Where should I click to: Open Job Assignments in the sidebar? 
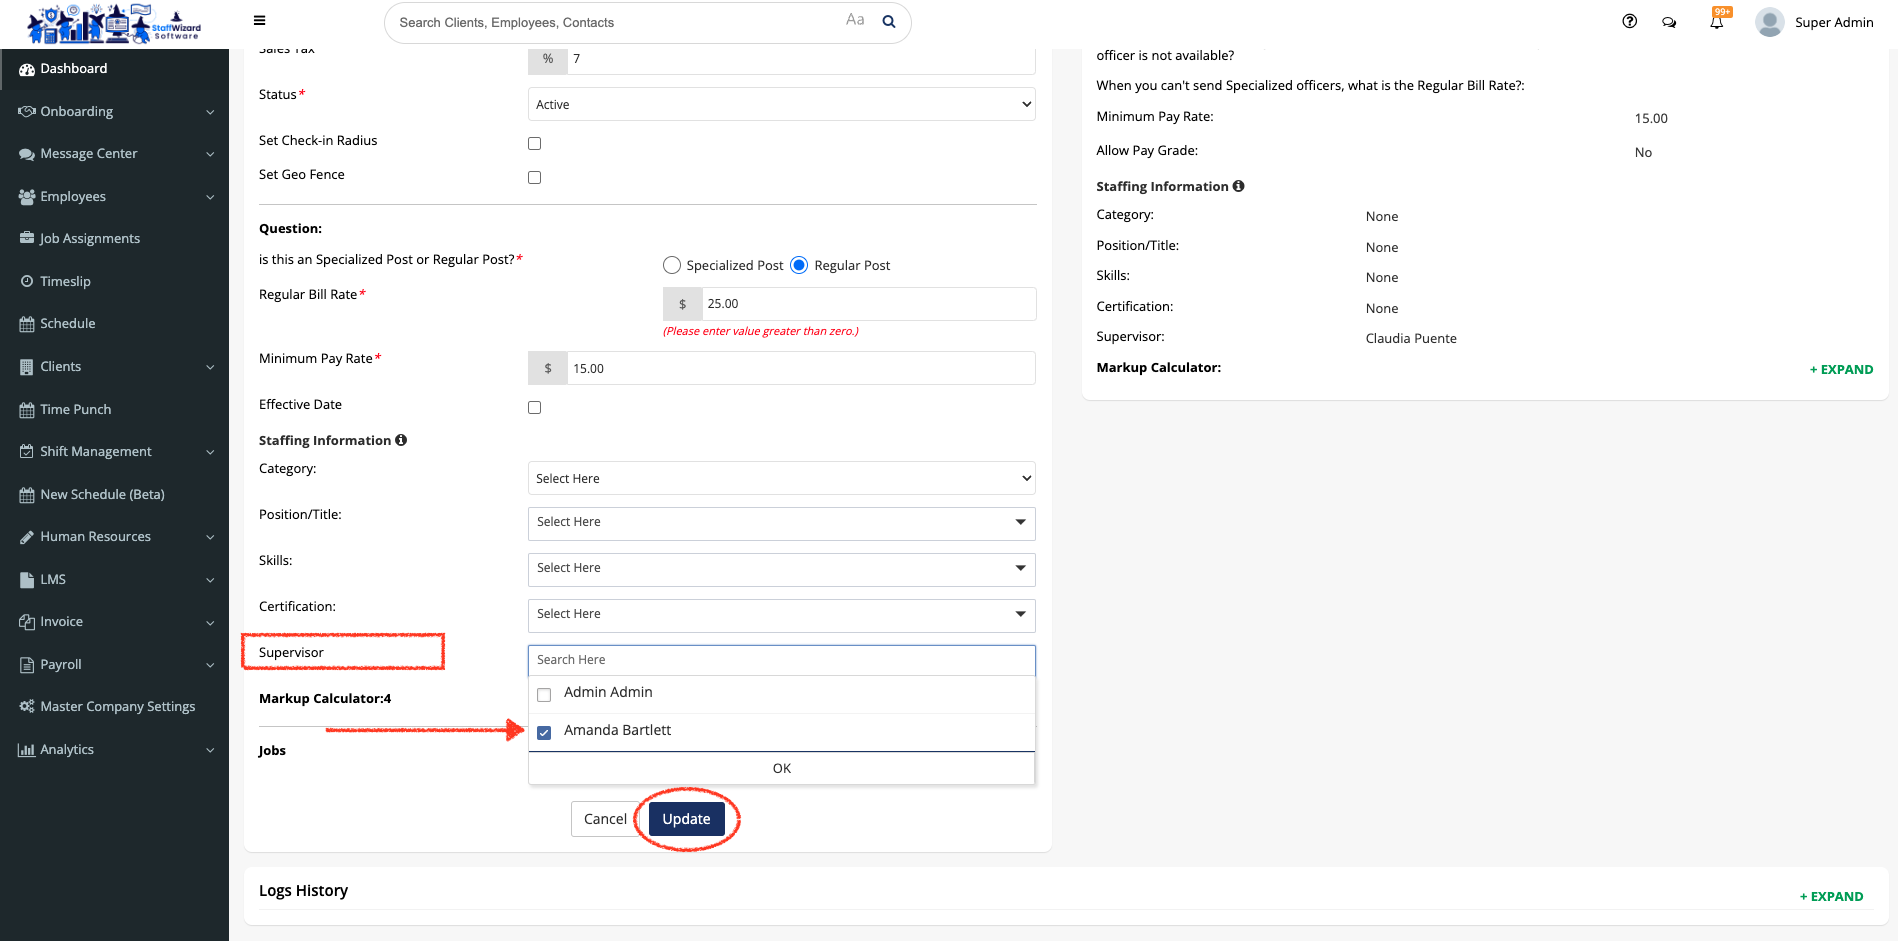(90, 239)
